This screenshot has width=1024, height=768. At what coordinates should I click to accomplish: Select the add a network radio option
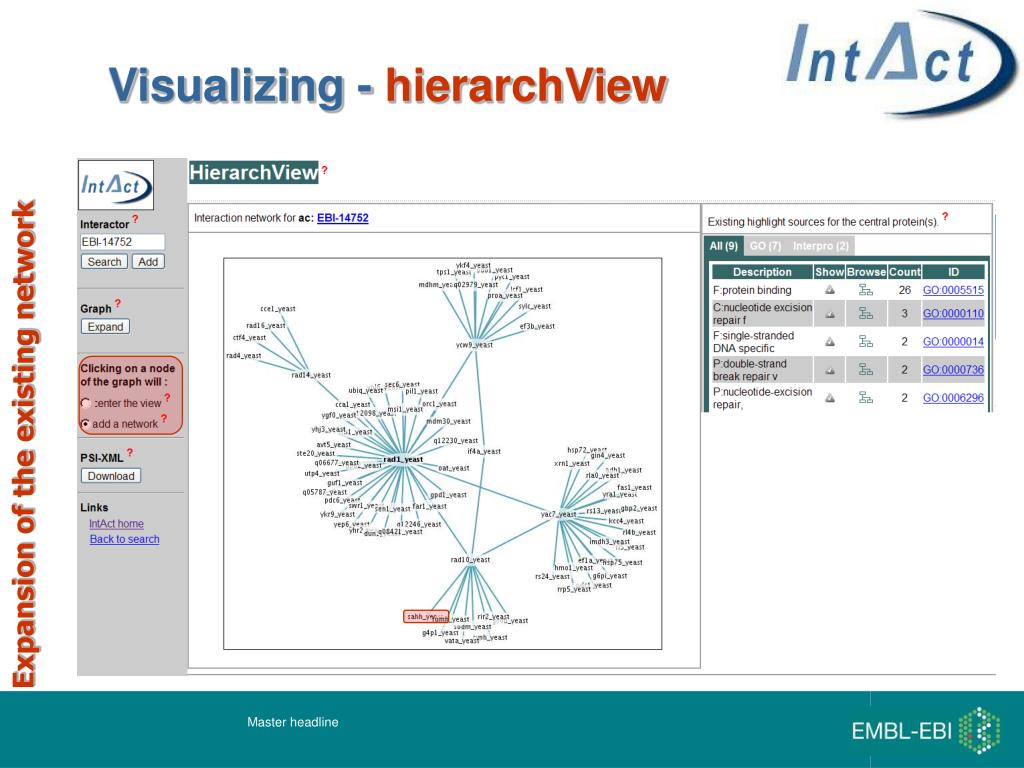86,424
